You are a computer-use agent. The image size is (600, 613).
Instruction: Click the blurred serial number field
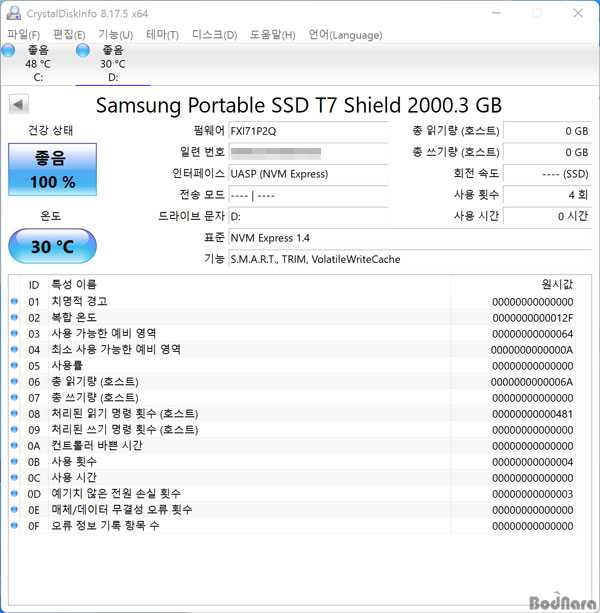pyautogui.click(x=308, y=152)
